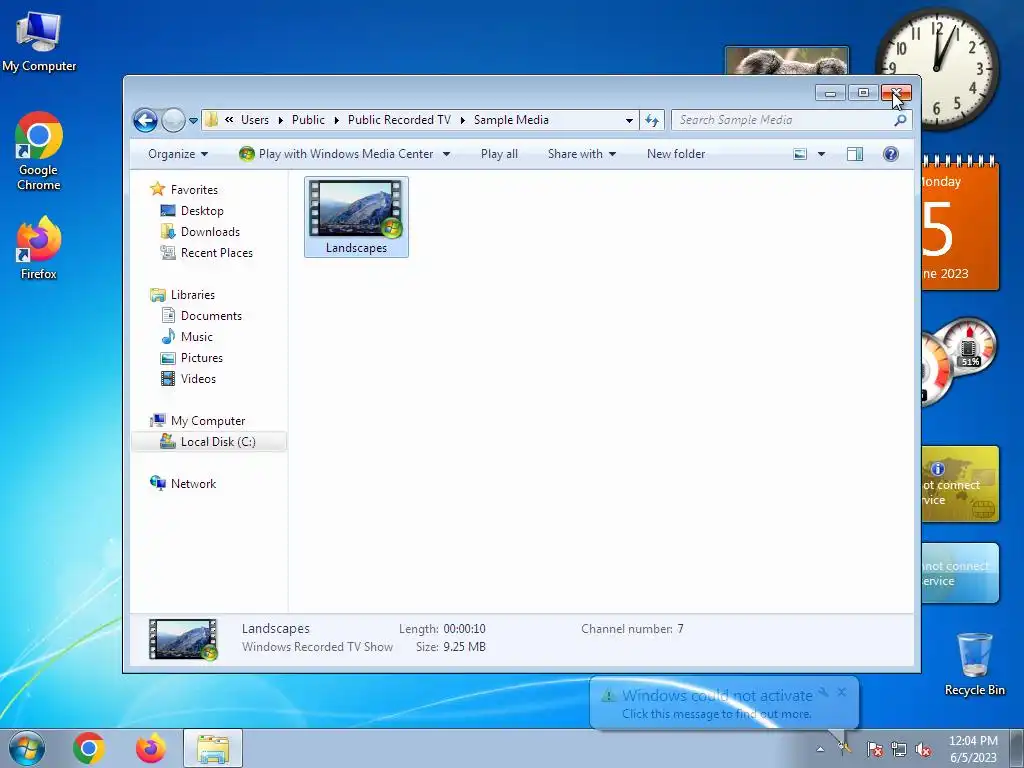This screenshot has width=1024, height=768.
Task: Click the network tray icon
Action: pyautogui.click(x=899, y=750)
